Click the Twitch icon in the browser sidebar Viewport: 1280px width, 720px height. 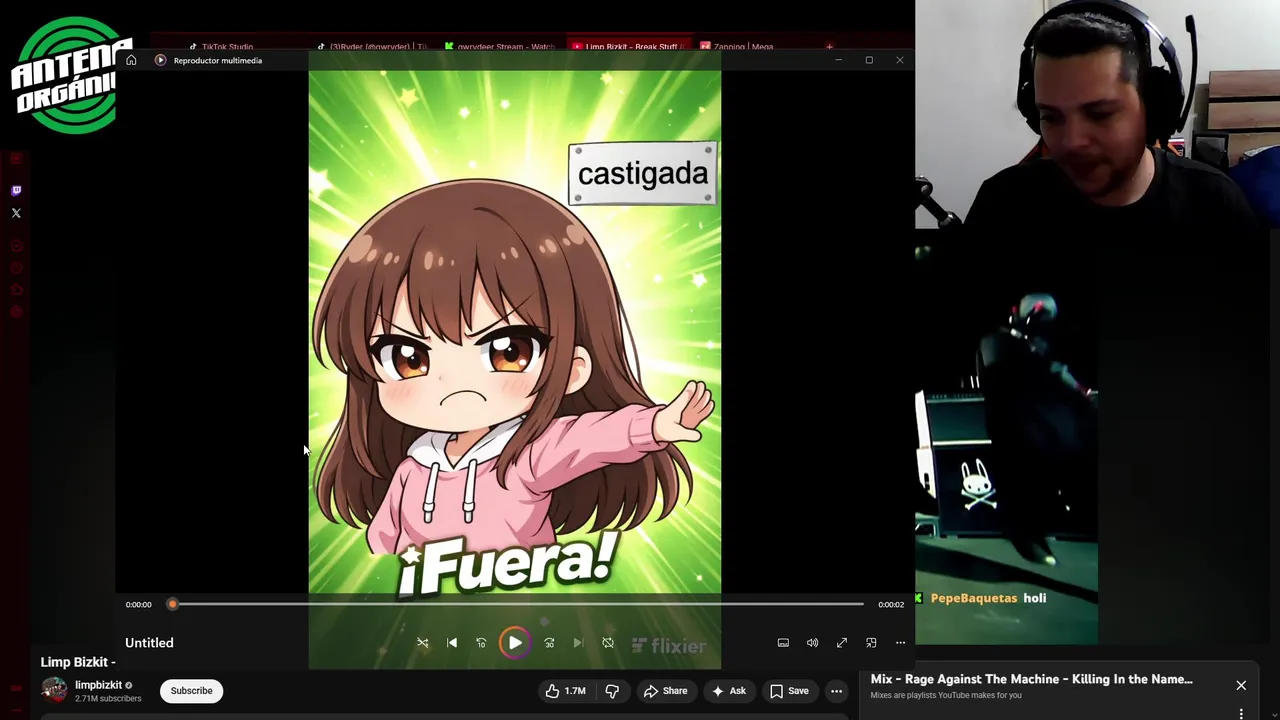click(16, 190)
